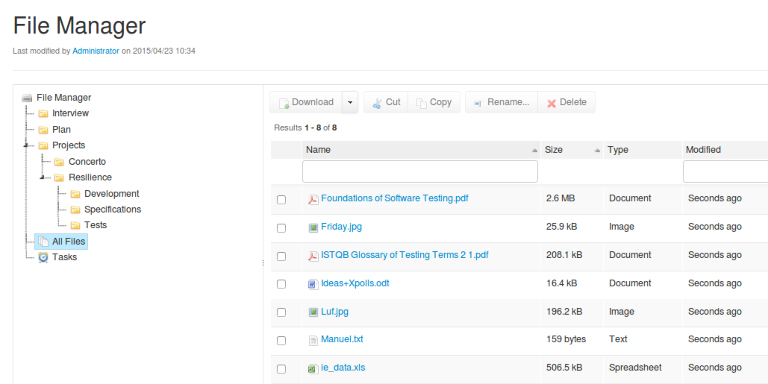This screenshot has width=768, height=384.
Task: Click the Specifications folder icon
Action: tap(75, 210)
